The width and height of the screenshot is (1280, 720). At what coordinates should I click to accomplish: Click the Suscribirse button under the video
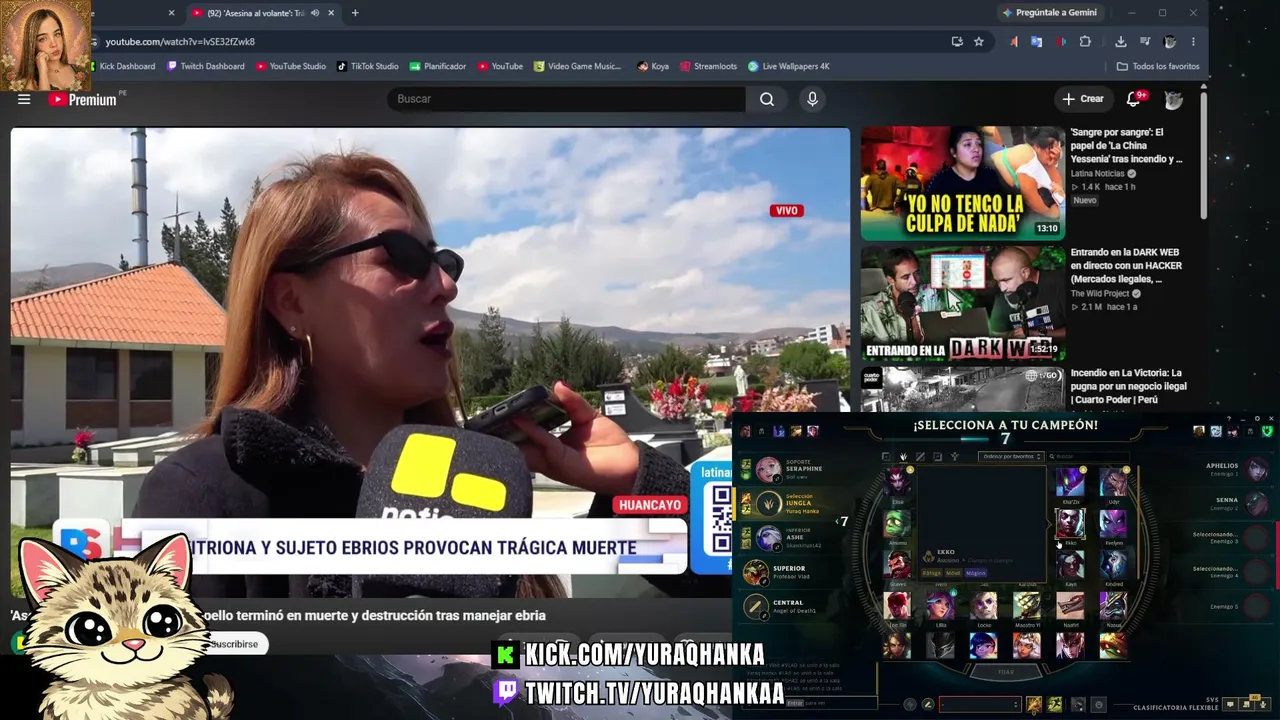pos(234,644)
